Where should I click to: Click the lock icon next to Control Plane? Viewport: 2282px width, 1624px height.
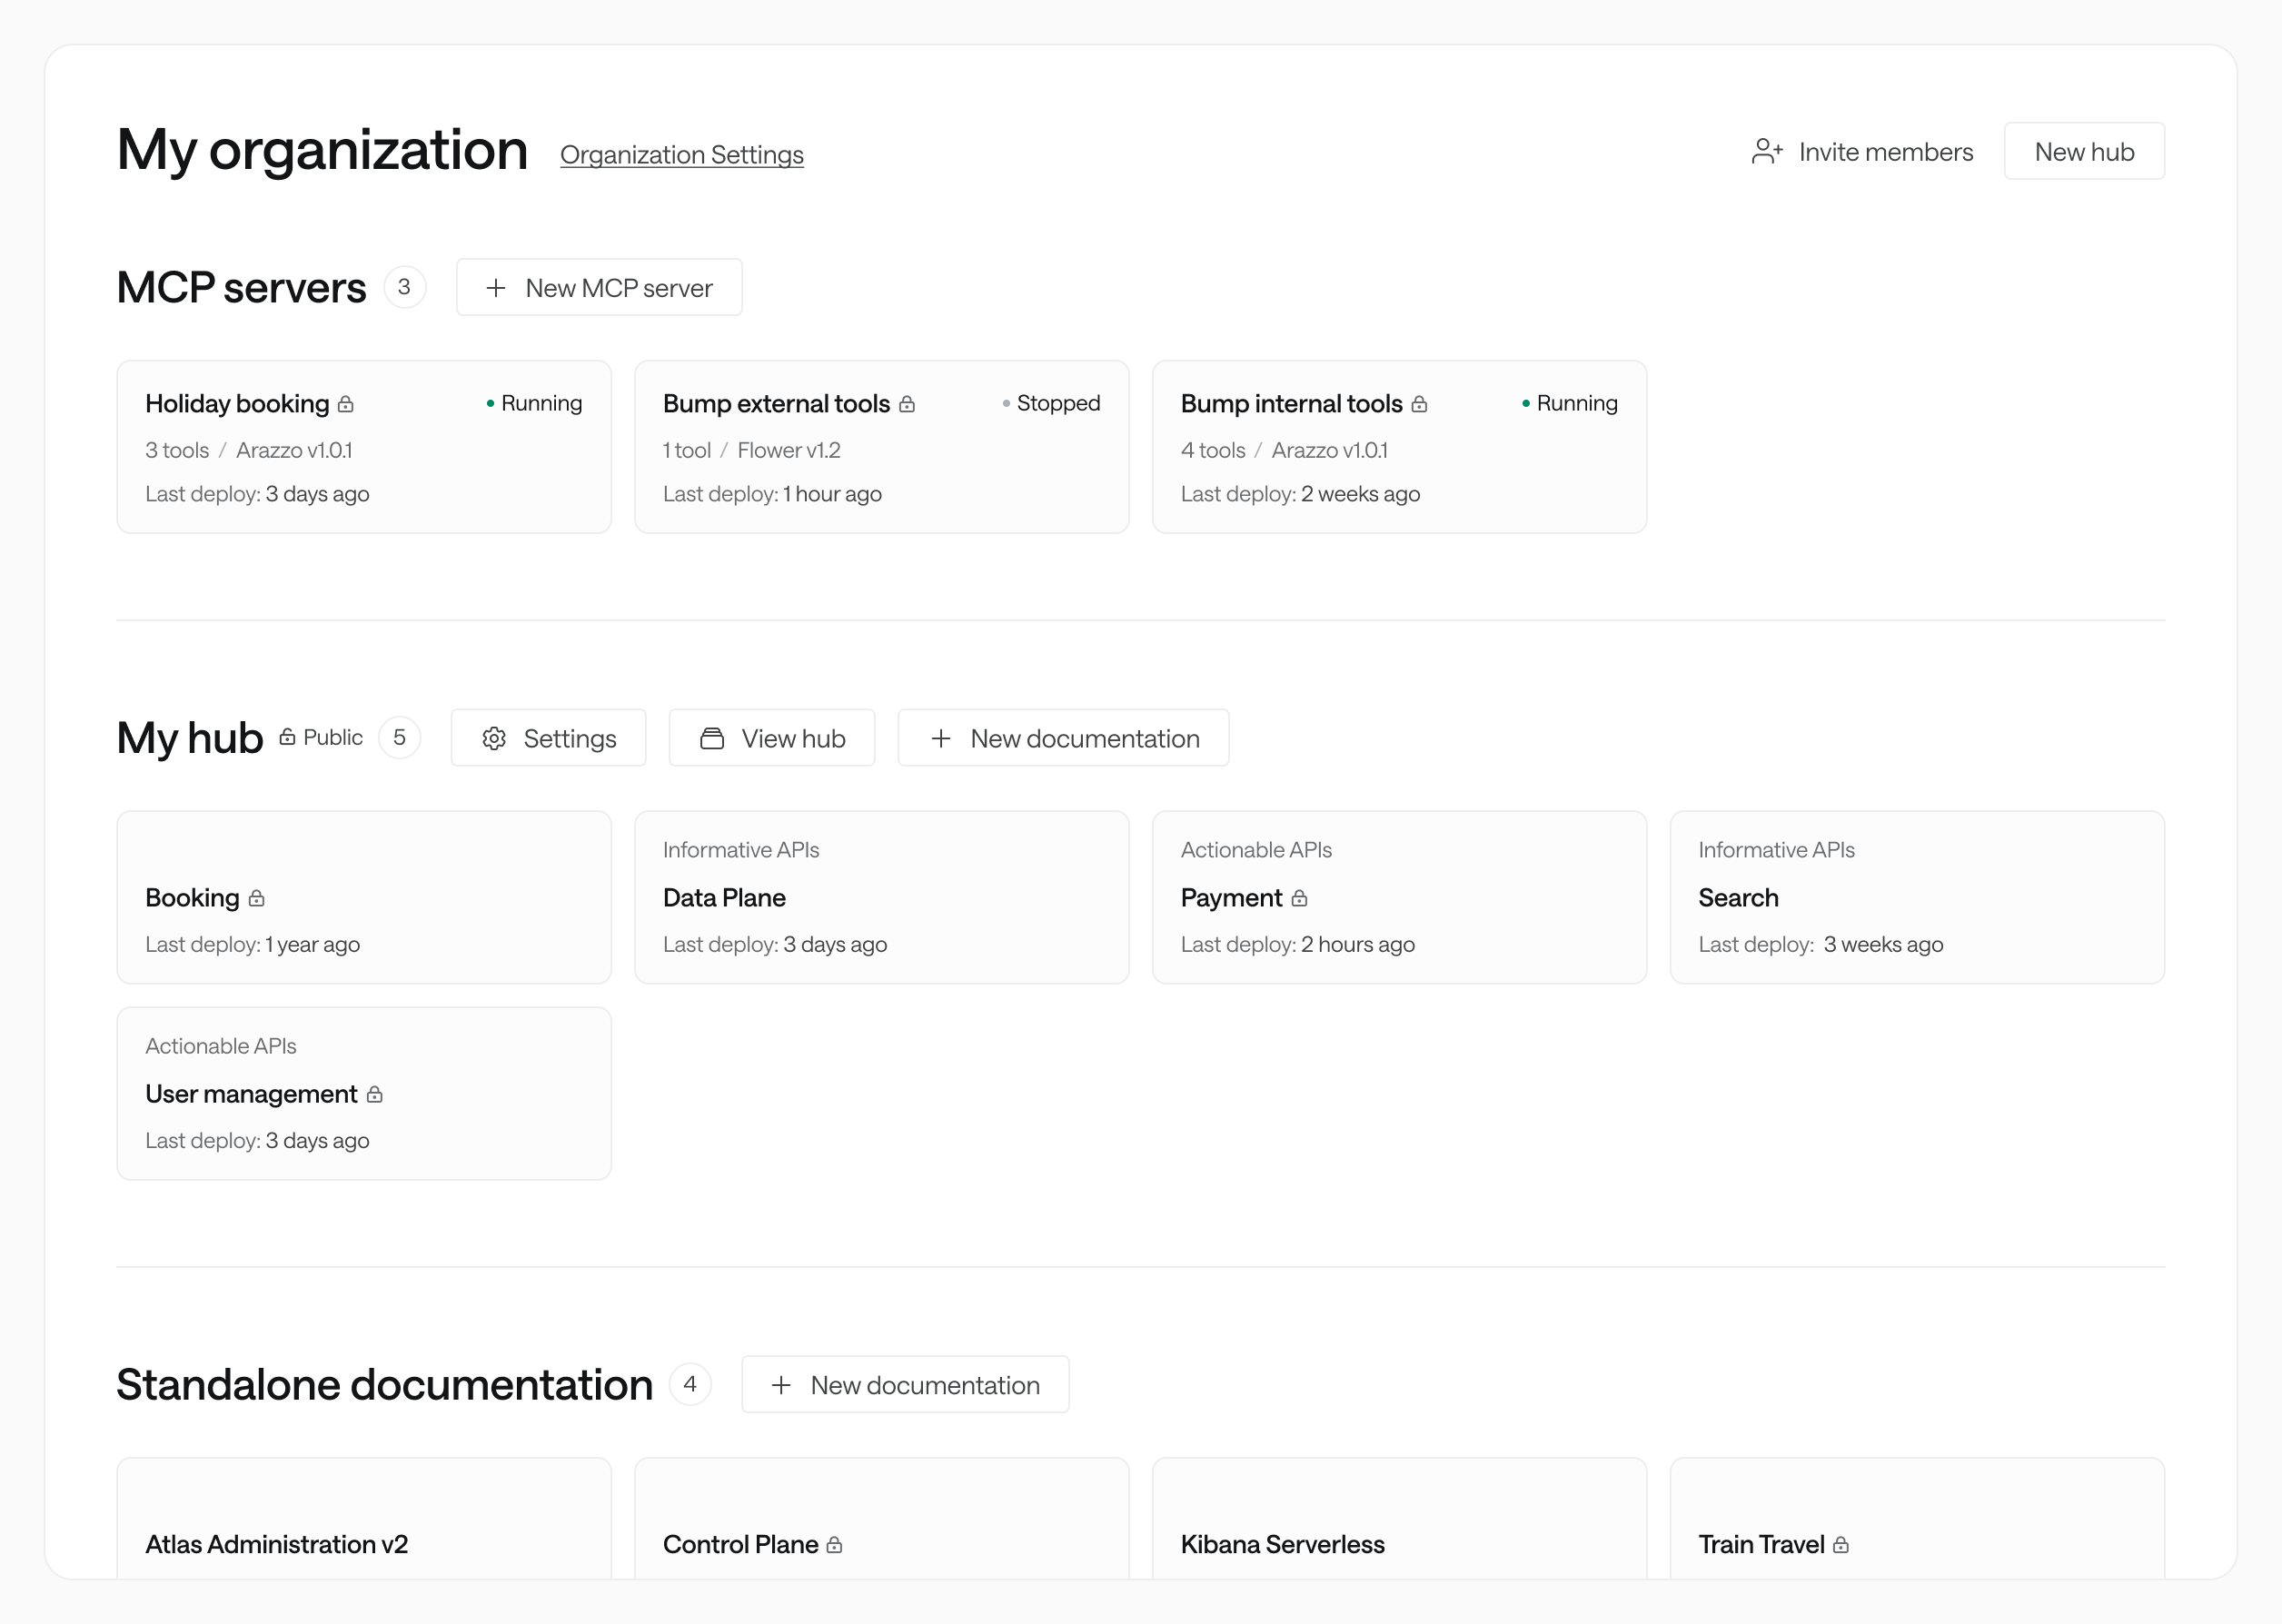point(838,1544)
